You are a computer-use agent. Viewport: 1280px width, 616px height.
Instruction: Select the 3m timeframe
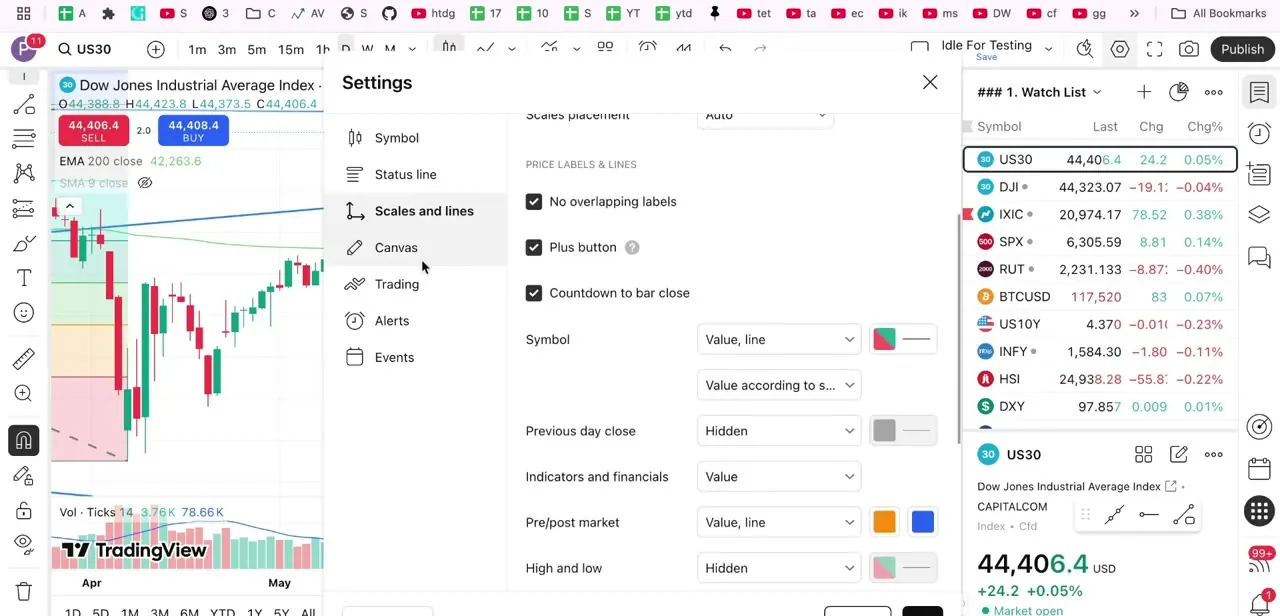[227, 50]
